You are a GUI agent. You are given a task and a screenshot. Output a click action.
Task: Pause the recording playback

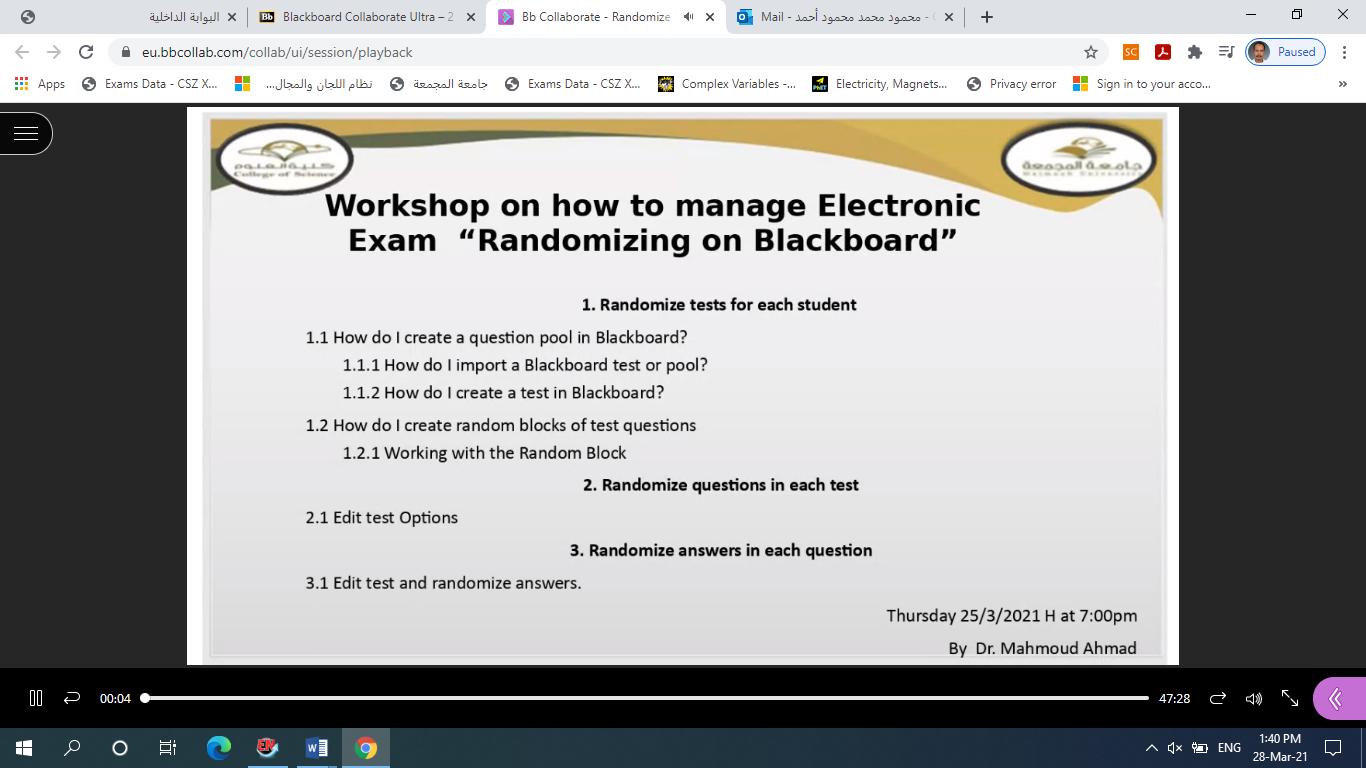[36, 698]
